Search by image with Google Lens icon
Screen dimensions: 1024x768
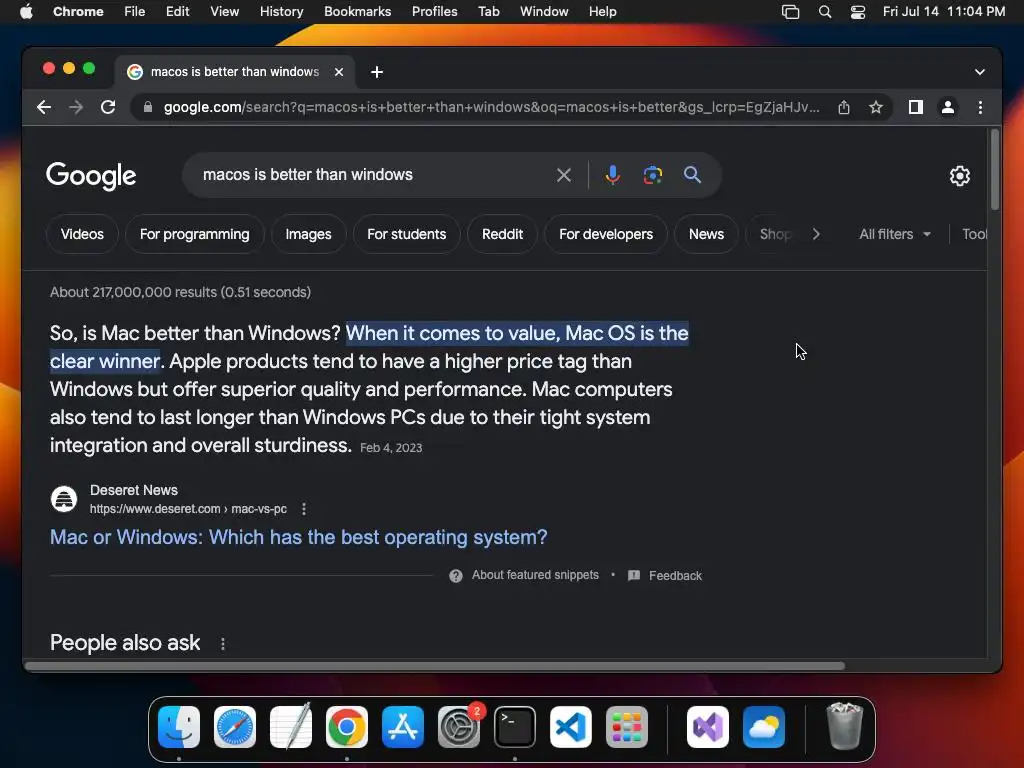(x=652, y=175)
